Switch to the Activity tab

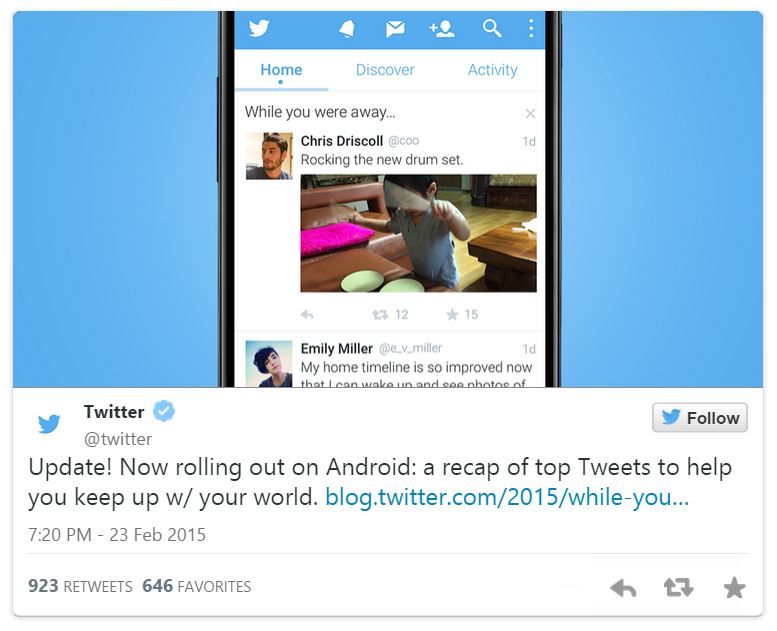click(x=493, y=70)
